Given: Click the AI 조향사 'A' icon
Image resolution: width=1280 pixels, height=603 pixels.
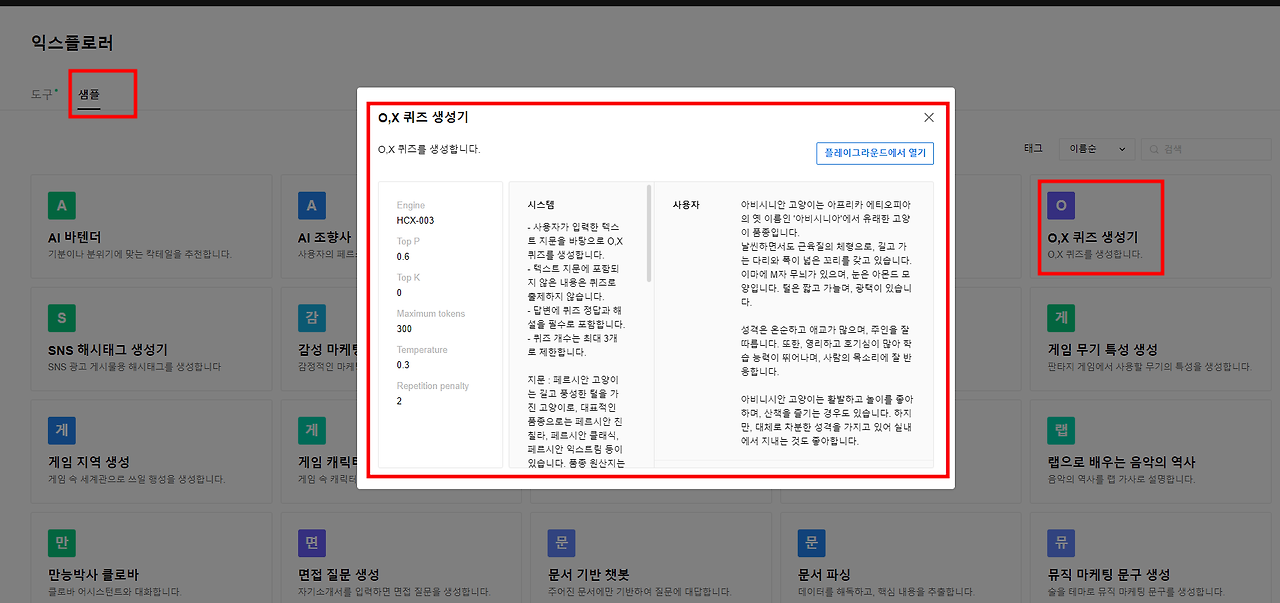Looking at the screenshot, I should click(x=312, y=206).
